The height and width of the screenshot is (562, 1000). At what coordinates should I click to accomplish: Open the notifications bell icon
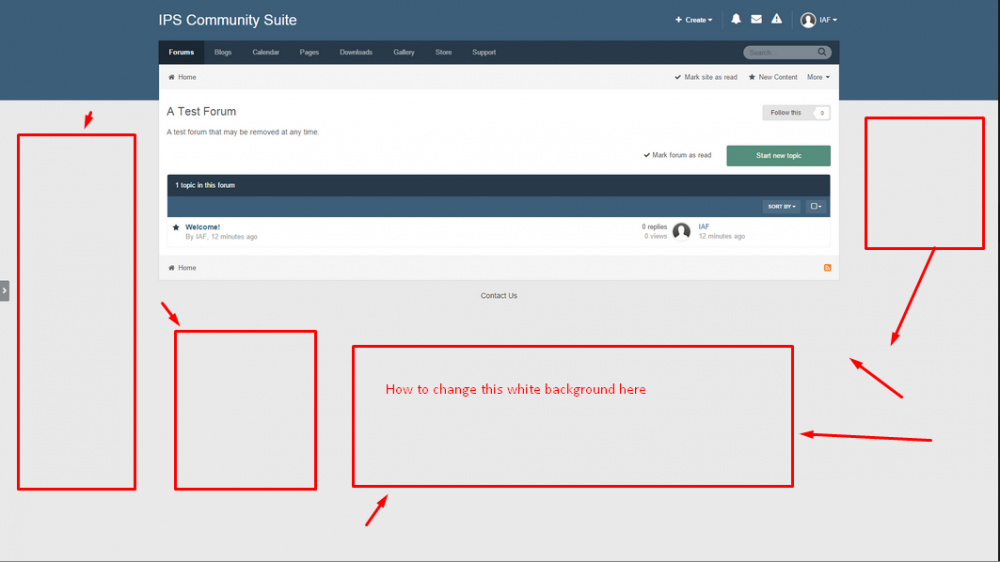pyautogui.click(x=736, y=19)
